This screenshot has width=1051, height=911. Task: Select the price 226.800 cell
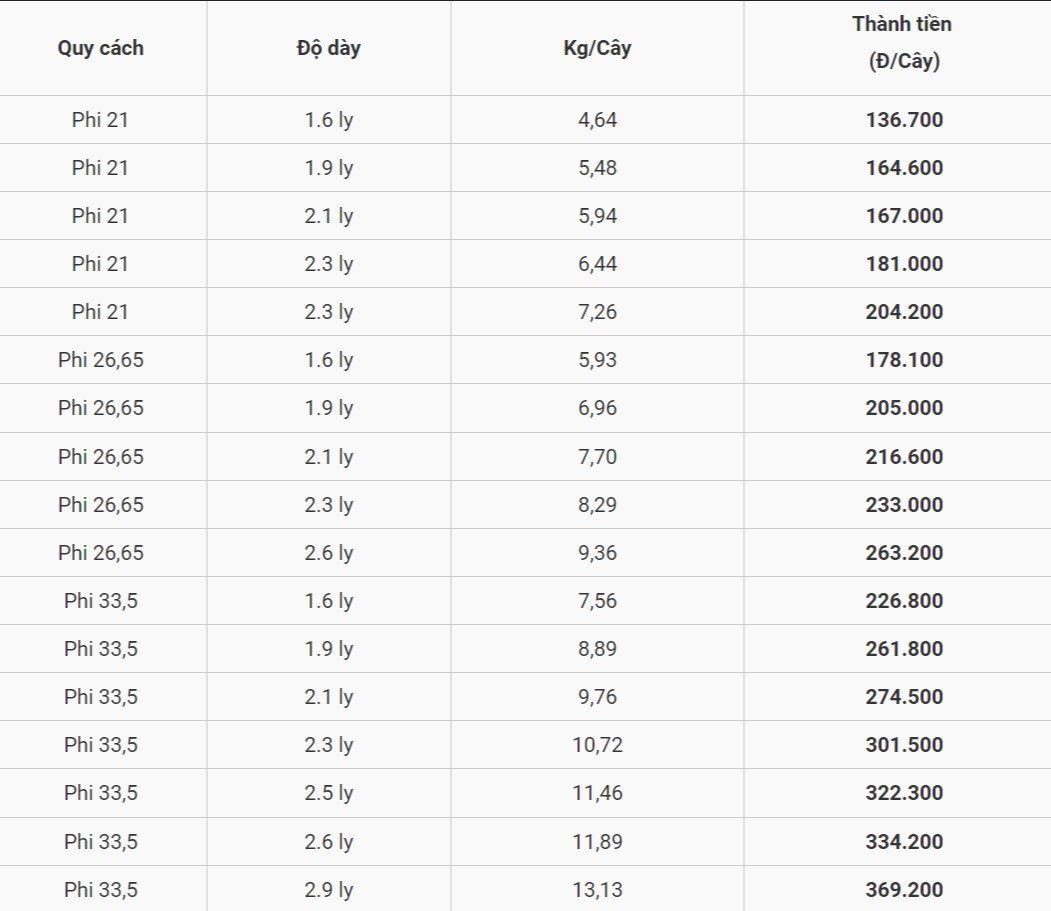(904, 601)
